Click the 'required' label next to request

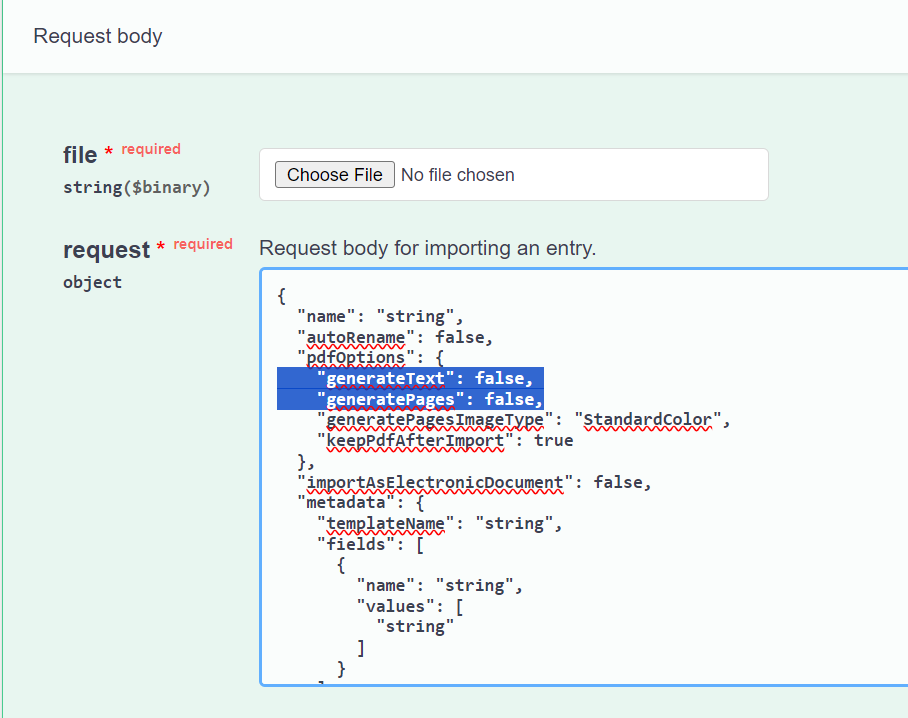[203, 244]
